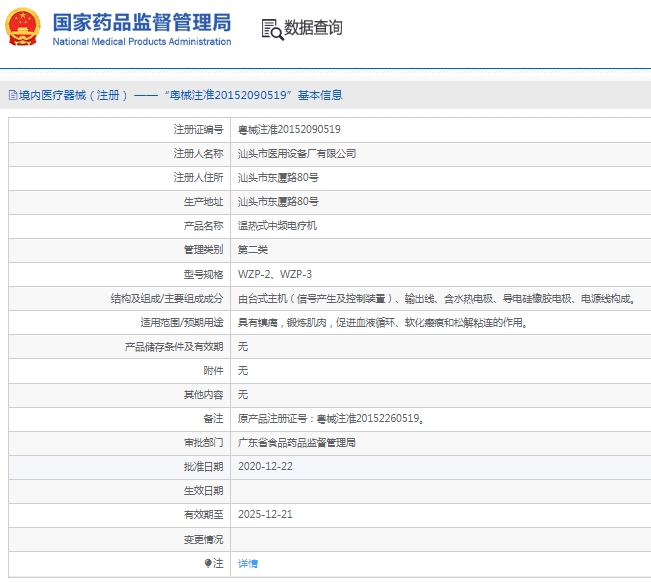The height and width of the screenshot is (583, 651).
Task: Click the 数据查询 heading text
Action: pyautogui.click(x=313, y=28)
